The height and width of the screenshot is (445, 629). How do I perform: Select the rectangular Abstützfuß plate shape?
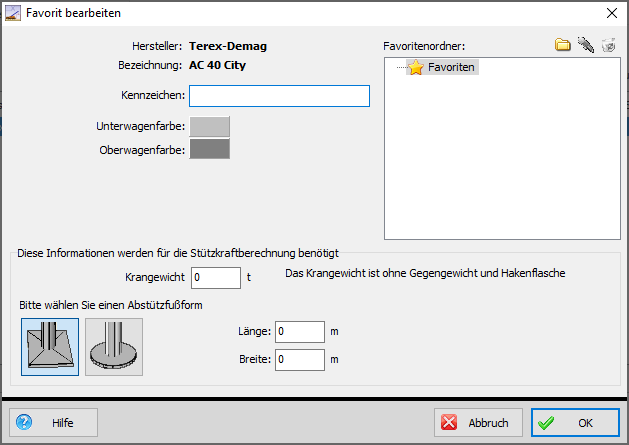pyautogui.click(x=50, y=347)
